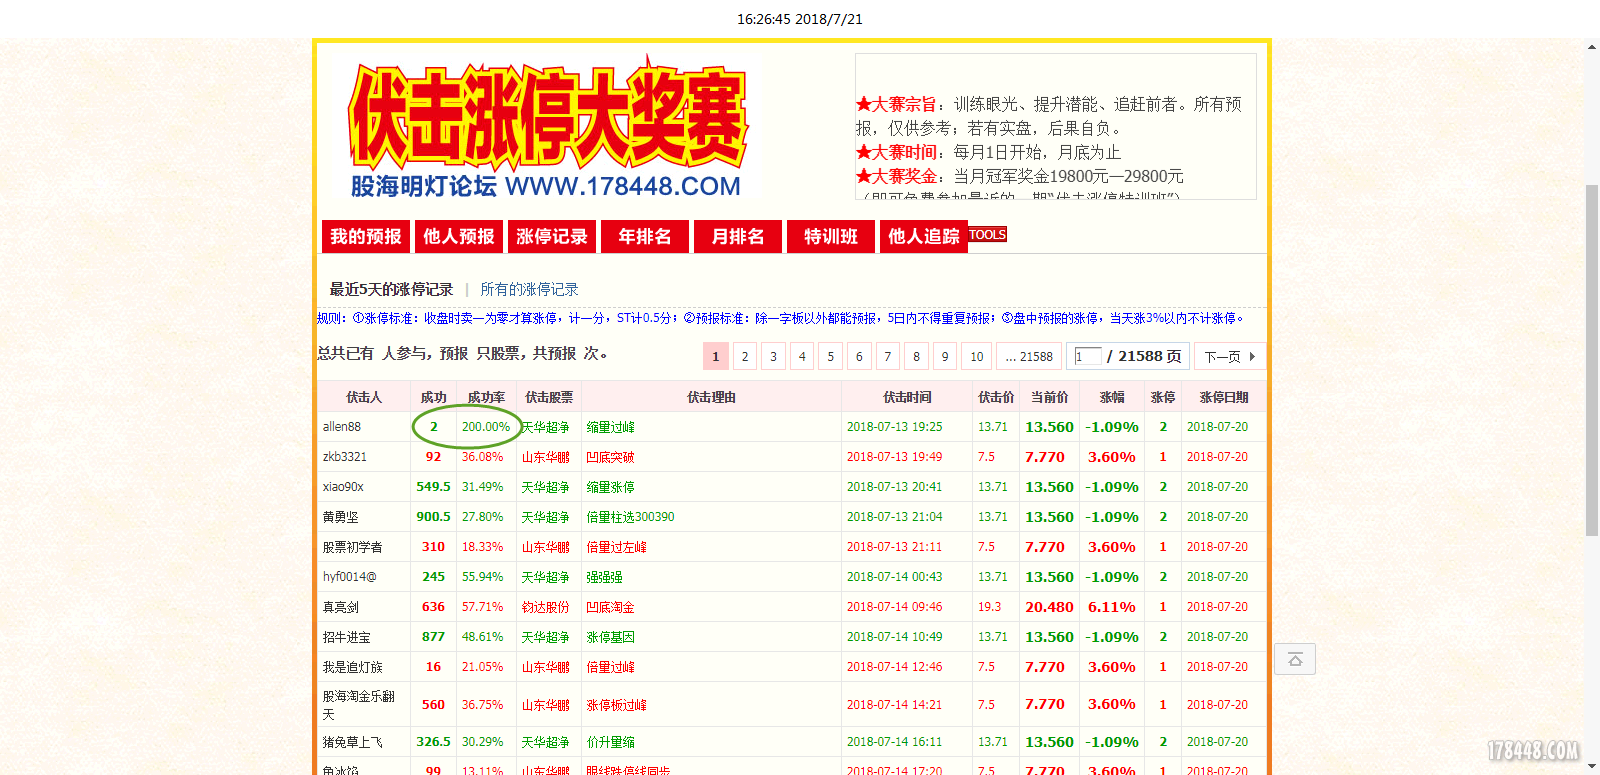
Task: Open user zkb3321 profile
Action: tap(345, 457)
